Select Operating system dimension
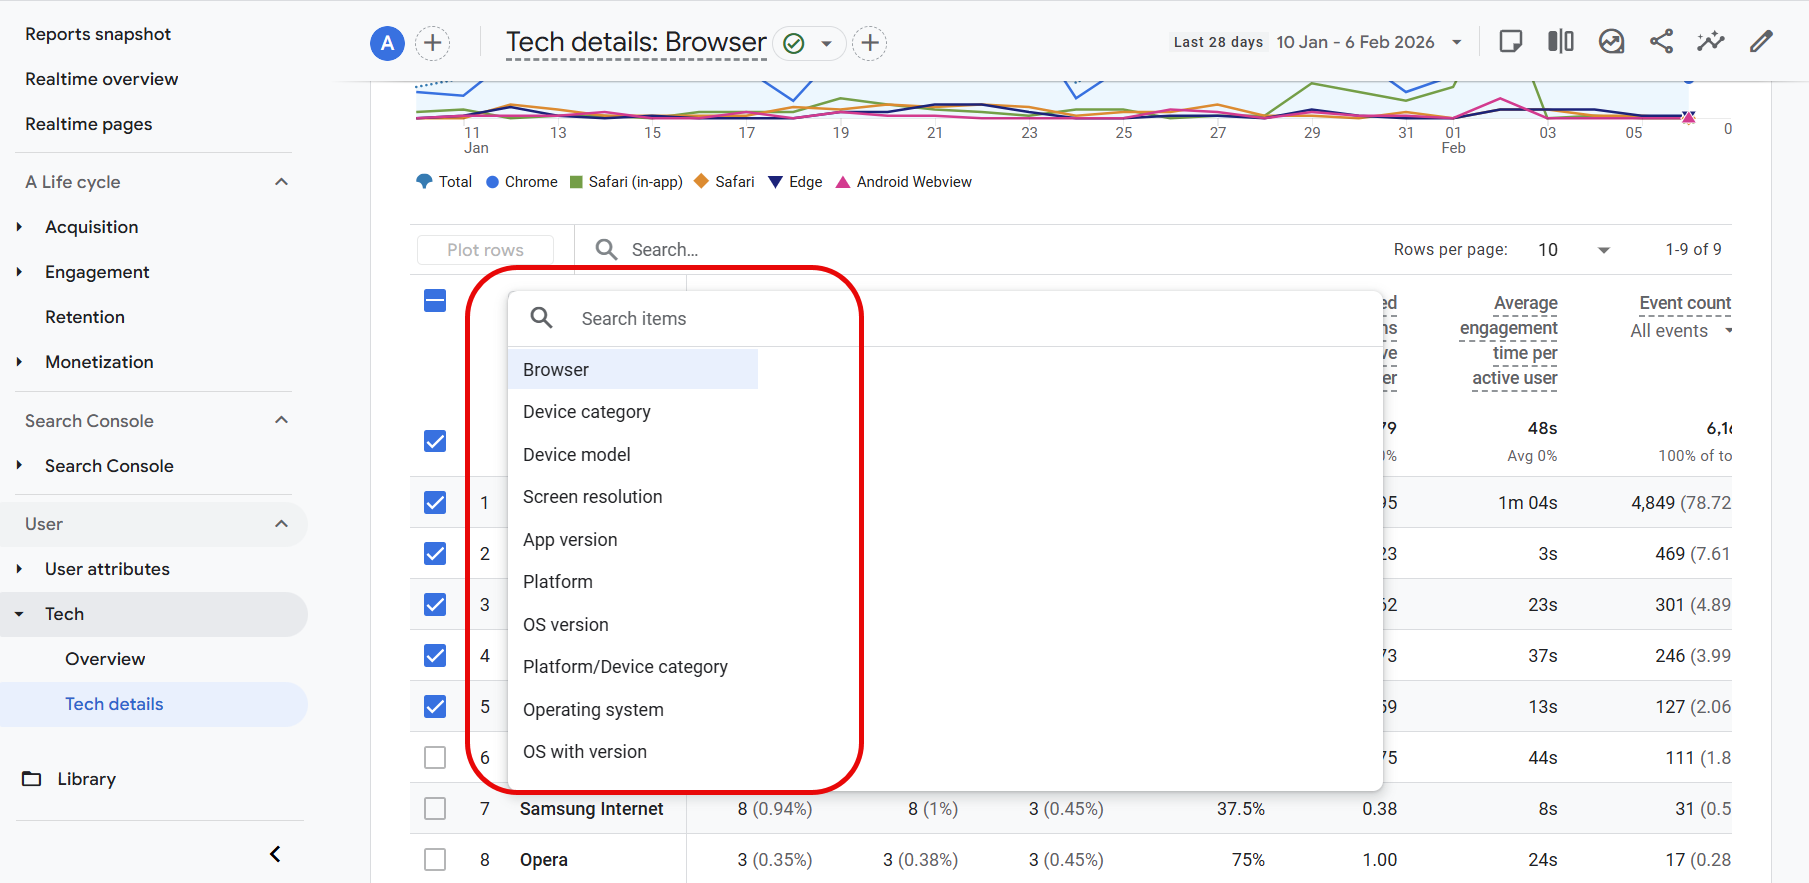 [x=594, y=710]
